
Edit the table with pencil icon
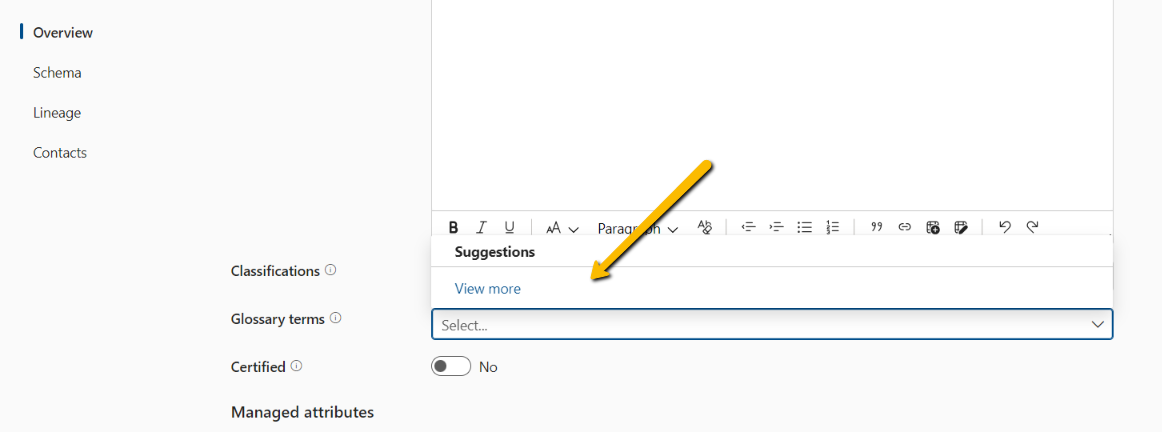(x=960, y=227)
